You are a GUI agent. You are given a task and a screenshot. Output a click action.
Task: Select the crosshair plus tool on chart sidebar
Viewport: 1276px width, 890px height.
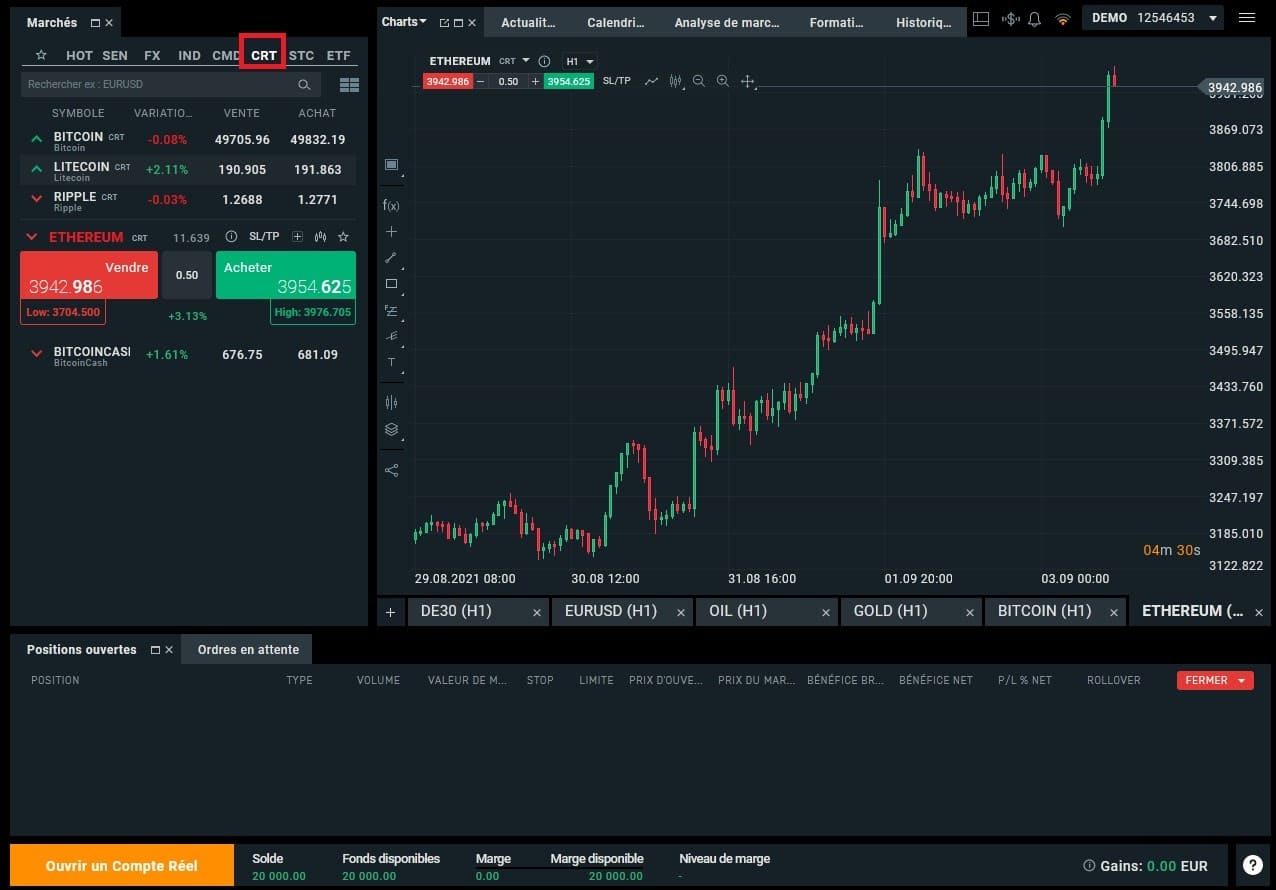(x=391, y=231)
